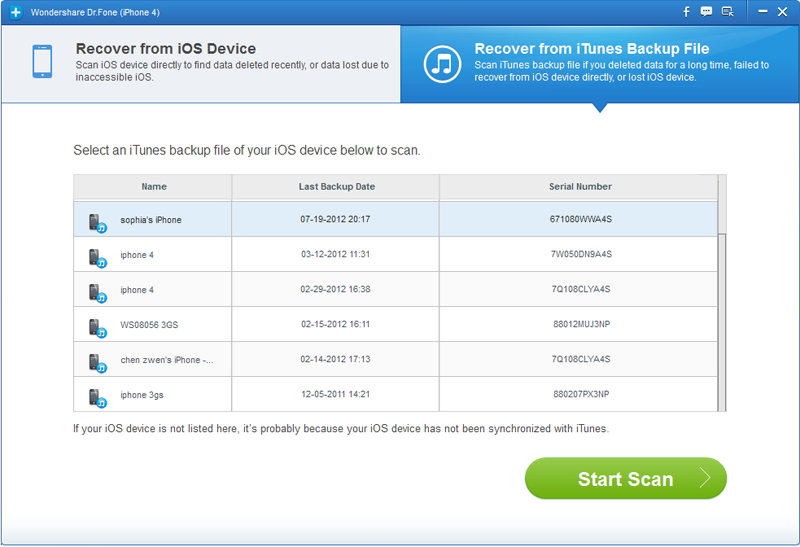Click the Dr.Fone plus logo icon
The height and width of the screenshot is (547, 800).
(x=14, y=12)
